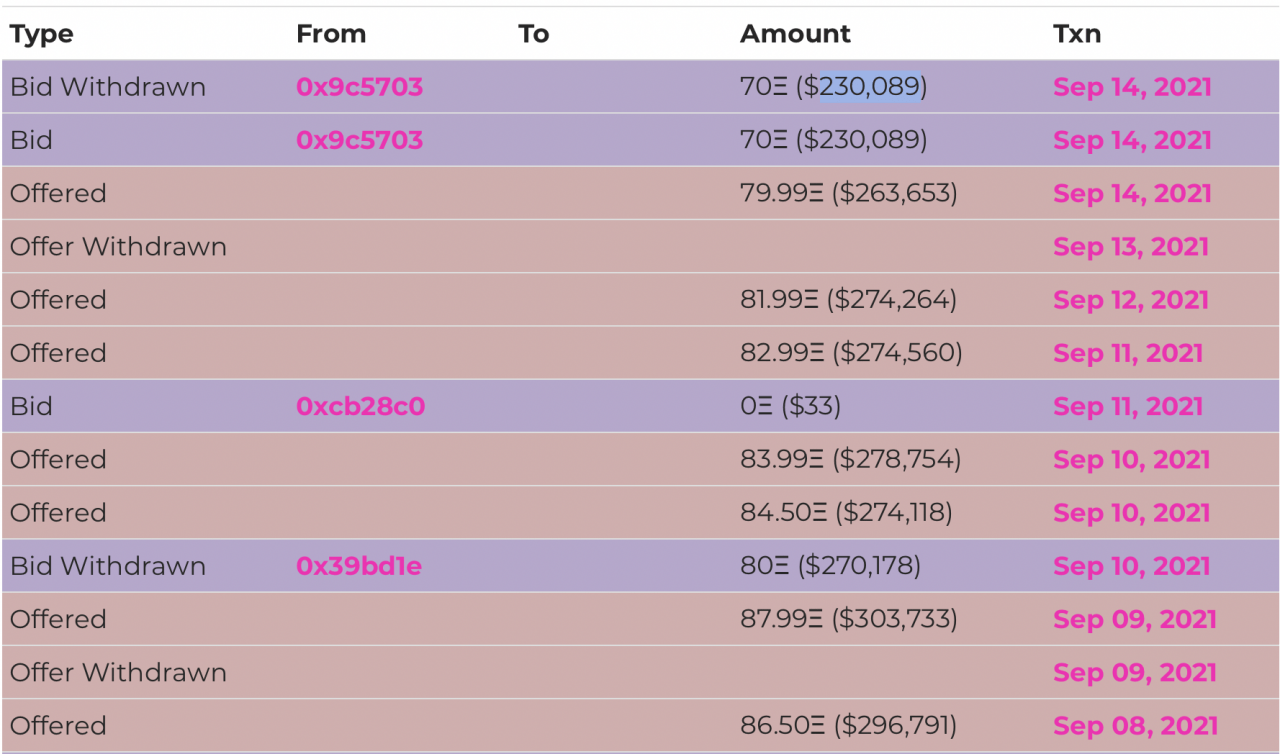Open transaction date for the 0Ξ bid

[x=1127, y=406]
